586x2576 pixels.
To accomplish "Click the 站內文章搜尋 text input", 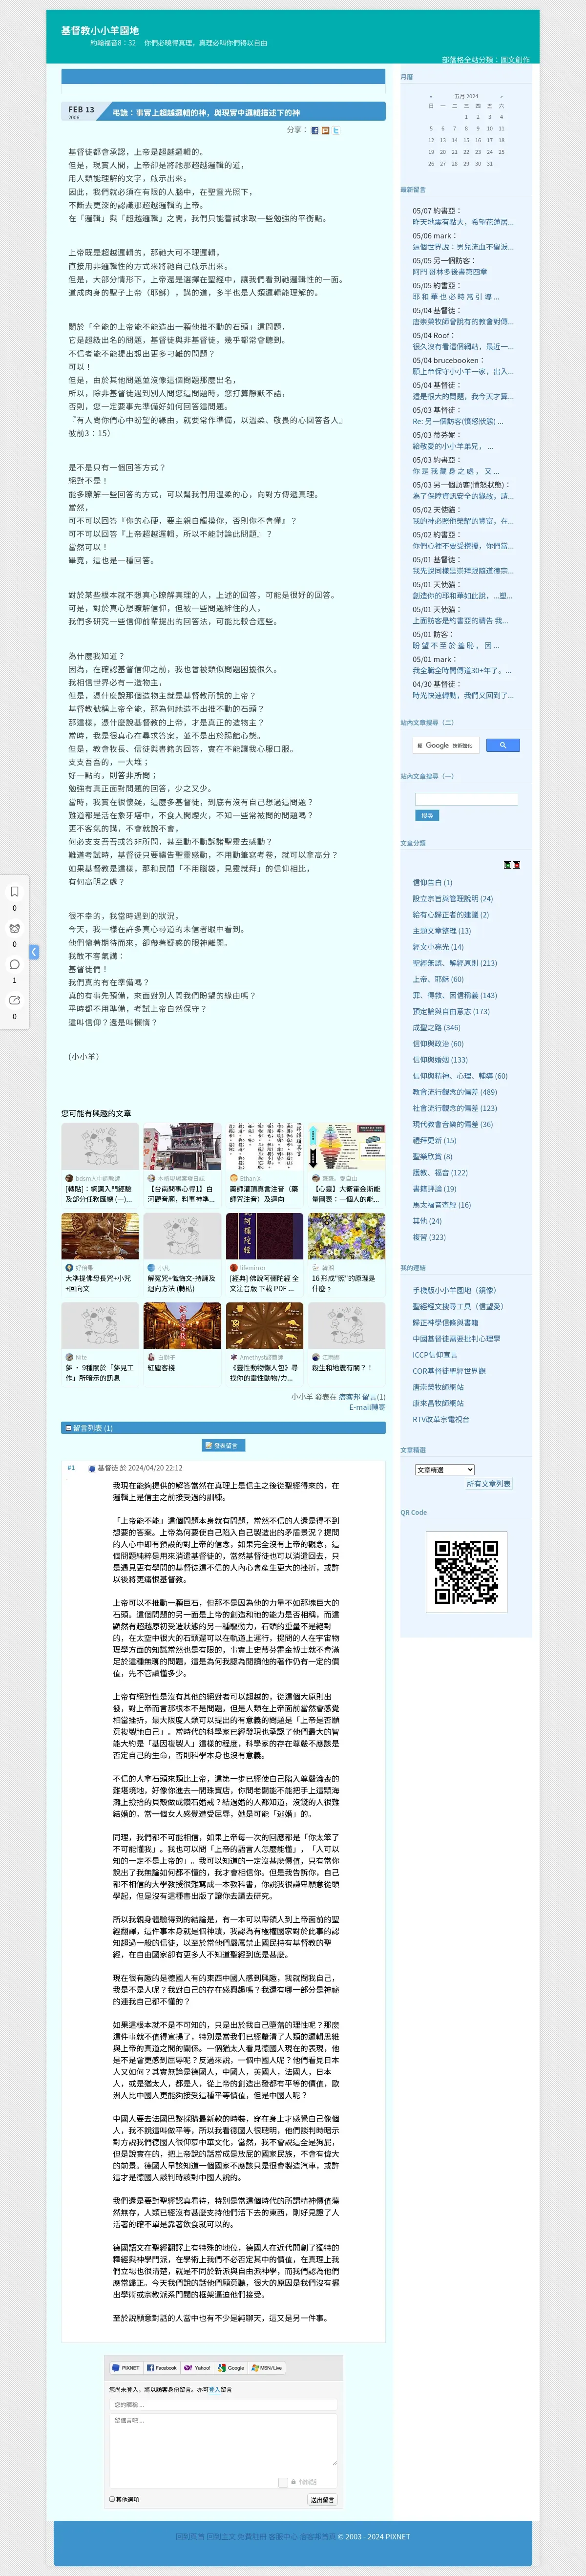I will [466, 799].
